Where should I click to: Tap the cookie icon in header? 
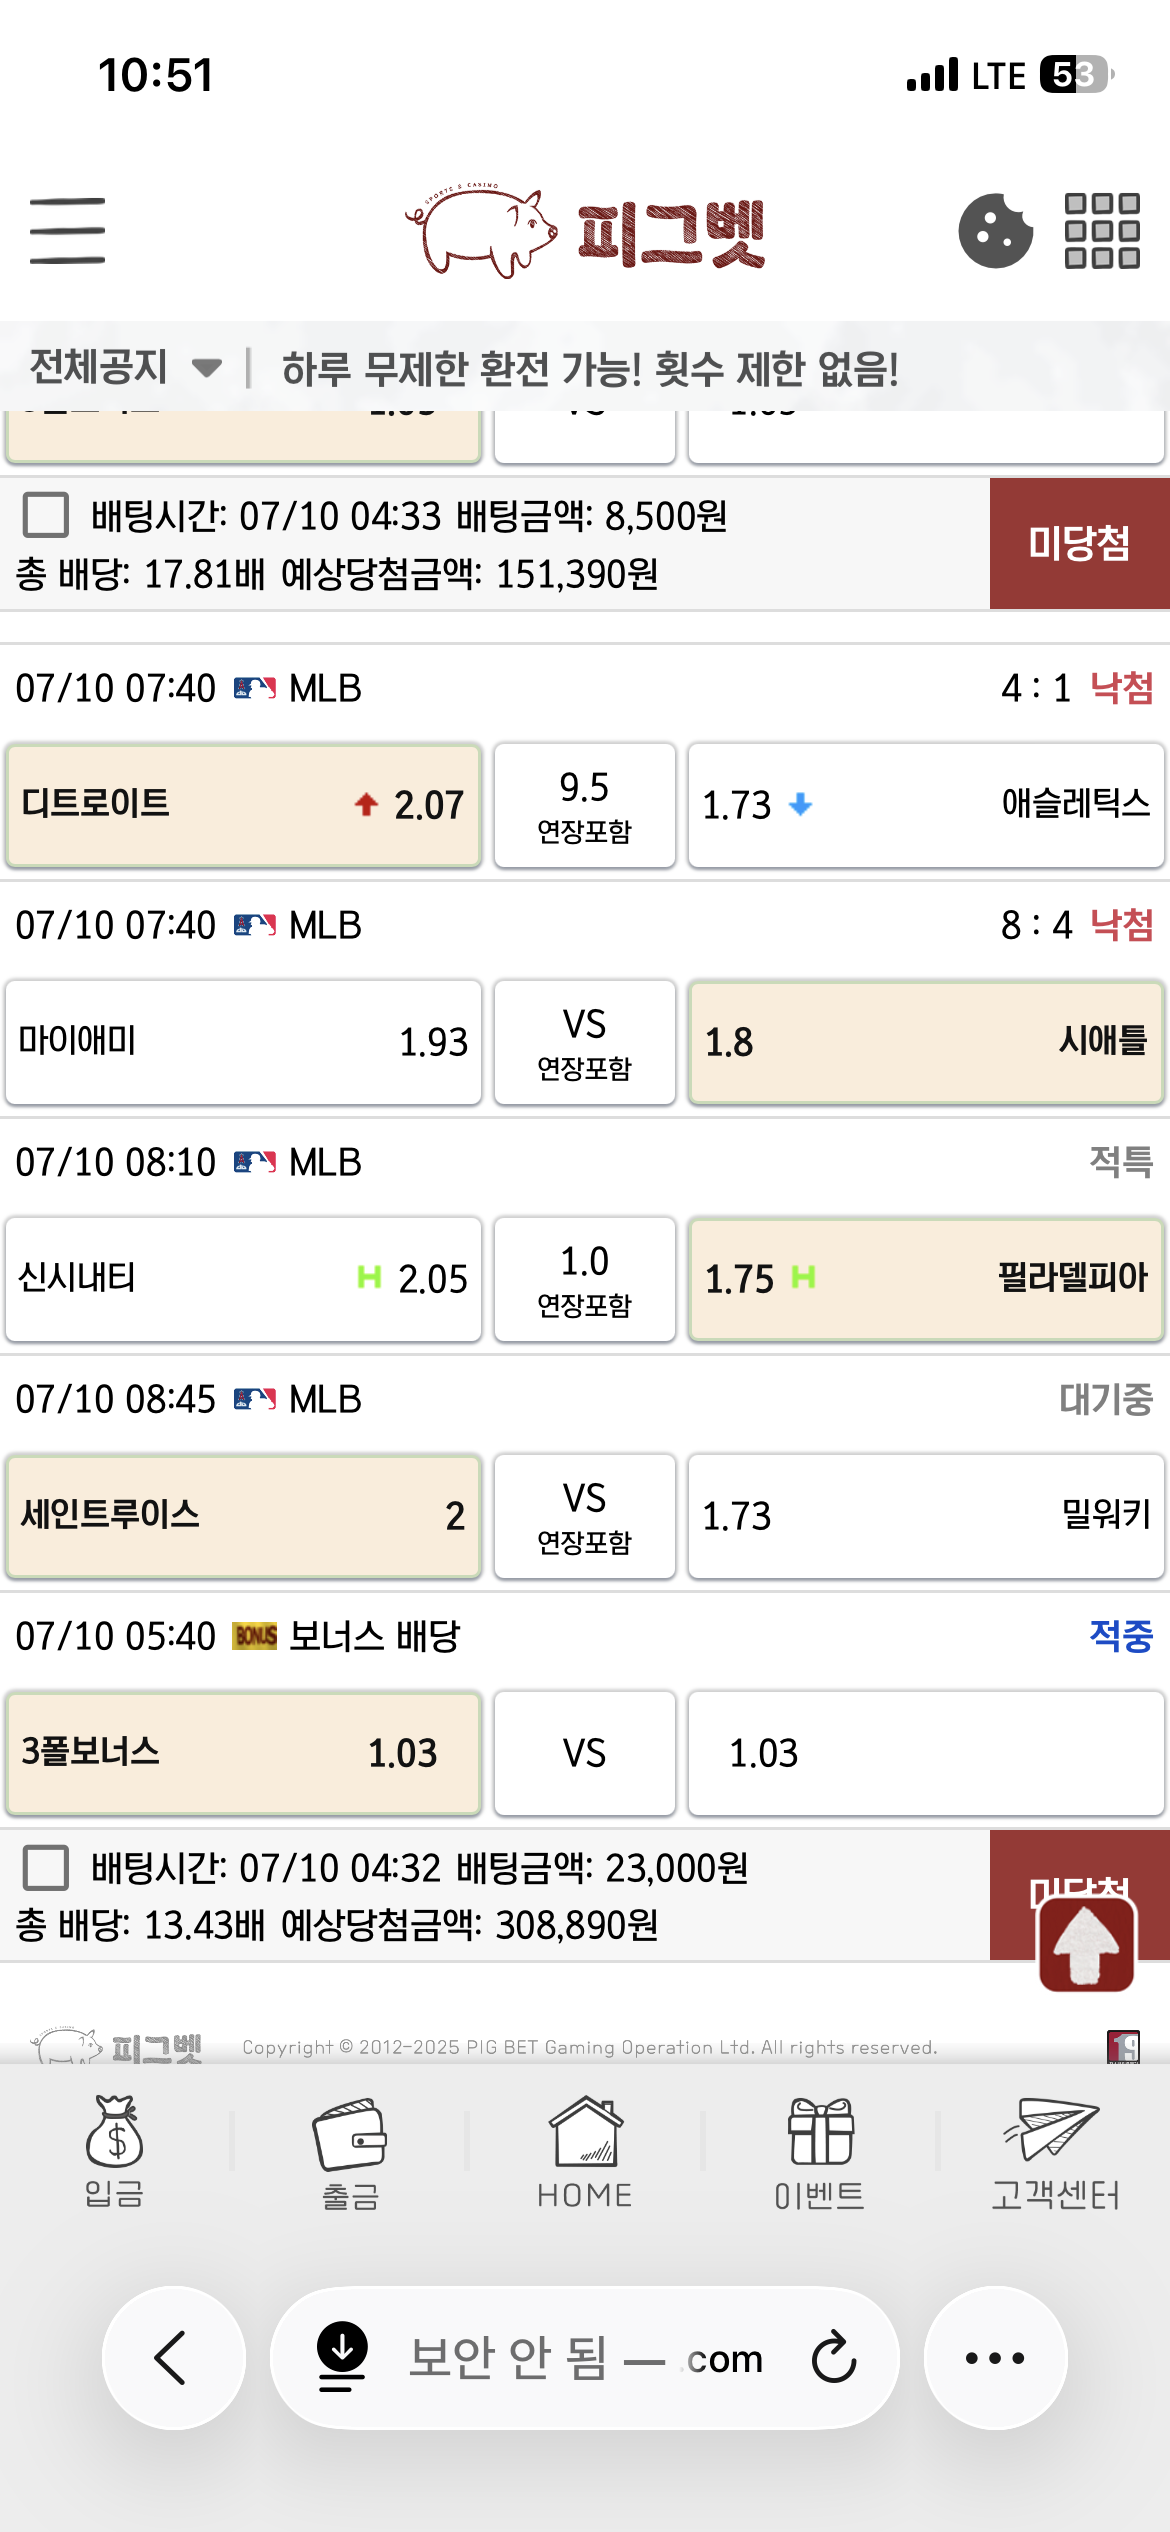(x=995, y=231)
